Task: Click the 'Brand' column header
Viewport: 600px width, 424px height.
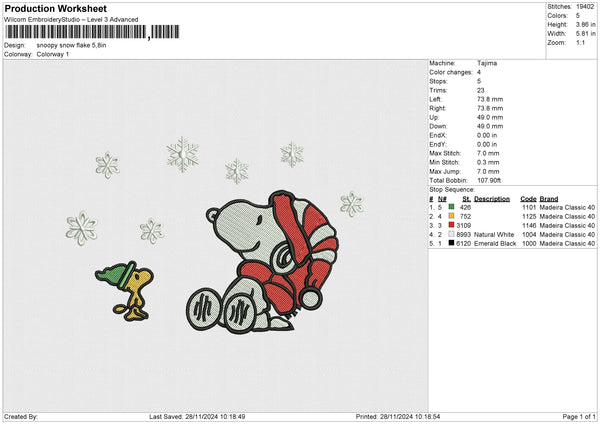Action: pos(549,199)
